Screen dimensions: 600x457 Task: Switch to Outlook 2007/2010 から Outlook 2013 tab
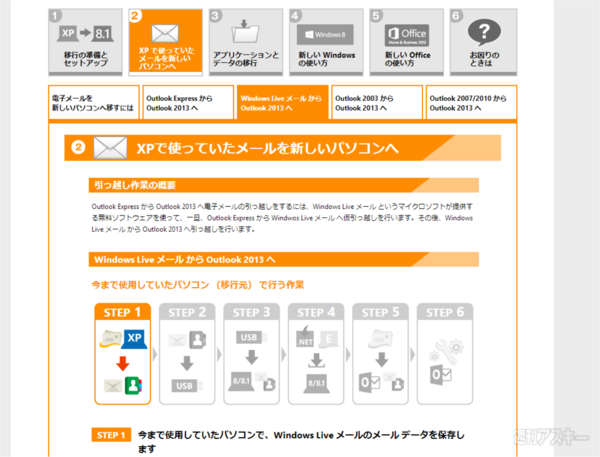click(471, 103)
